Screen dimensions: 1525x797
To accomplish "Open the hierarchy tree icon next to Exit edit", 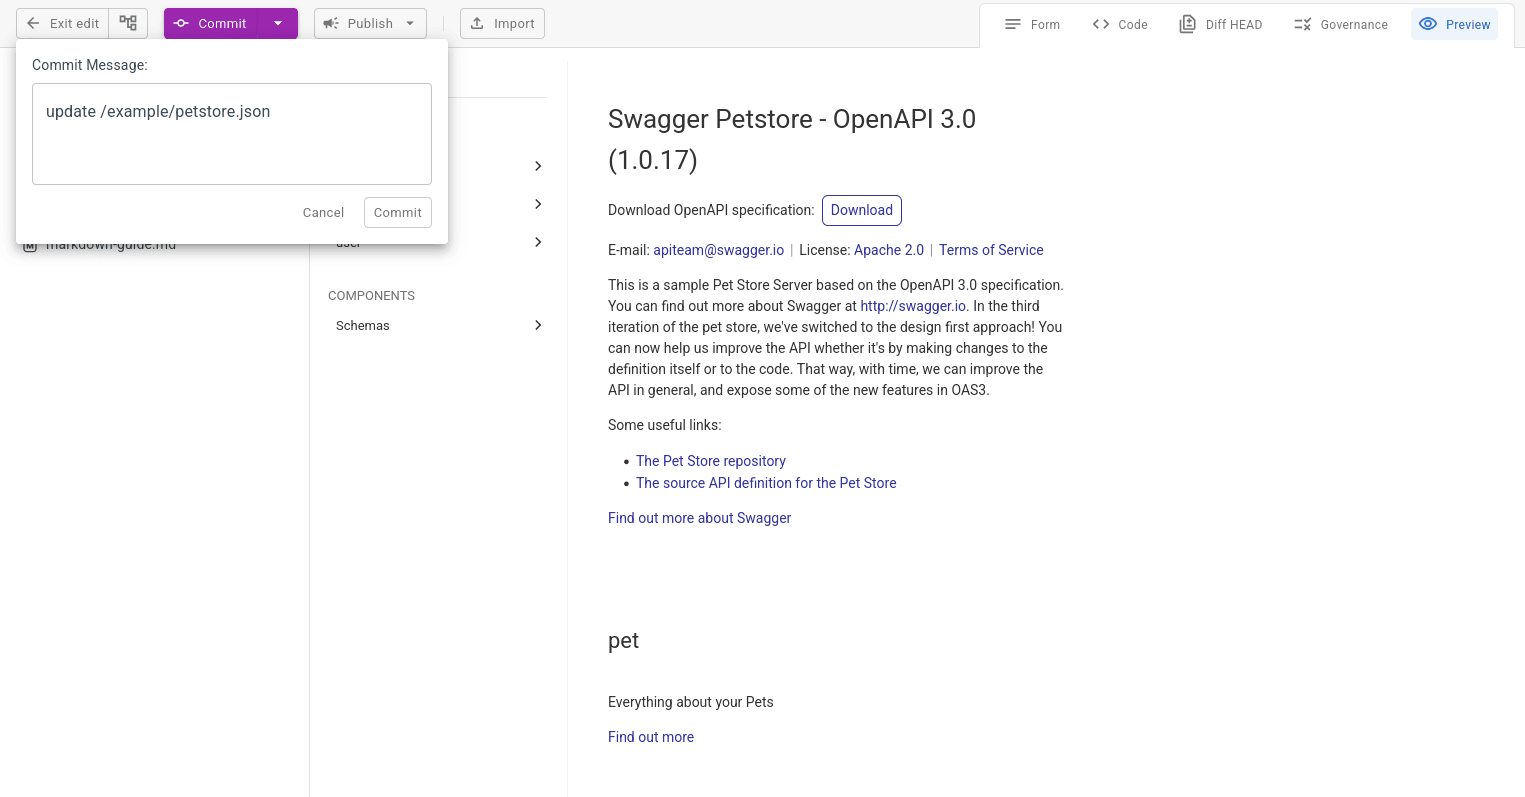I will (128, 23).
